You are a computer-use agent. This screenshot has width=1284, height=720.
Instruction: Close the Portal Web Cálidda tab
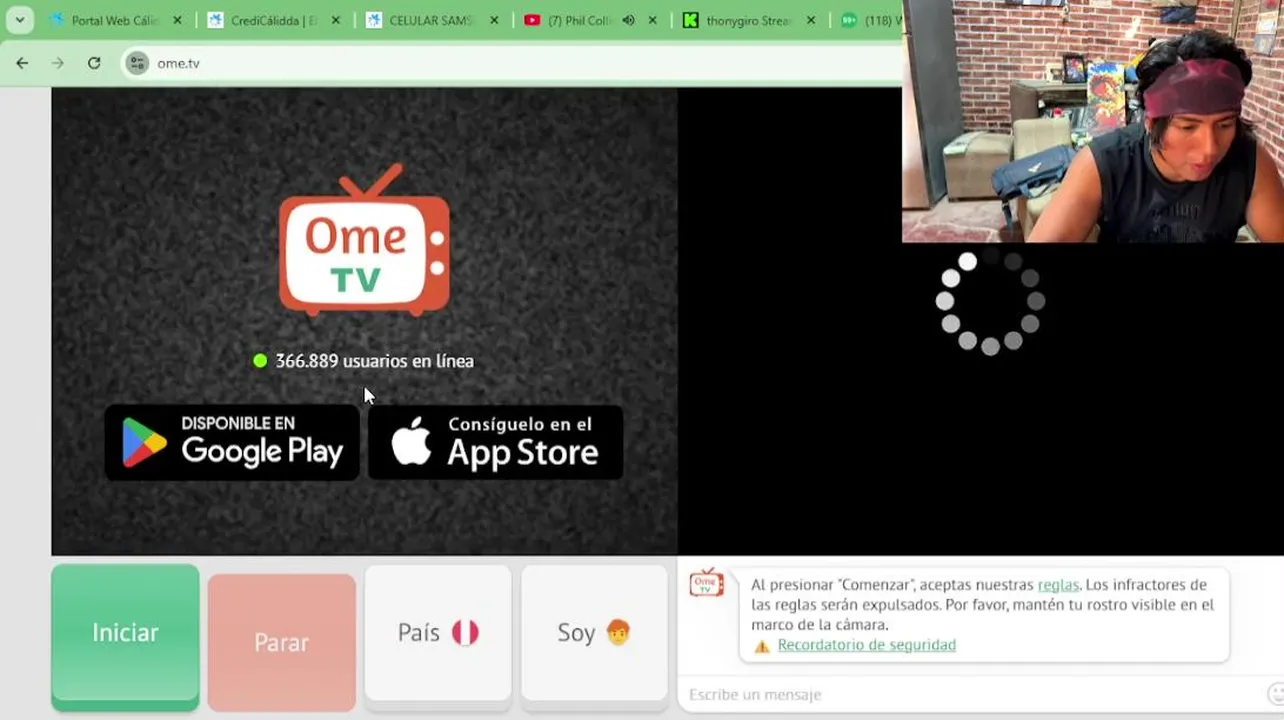(177, 20)
